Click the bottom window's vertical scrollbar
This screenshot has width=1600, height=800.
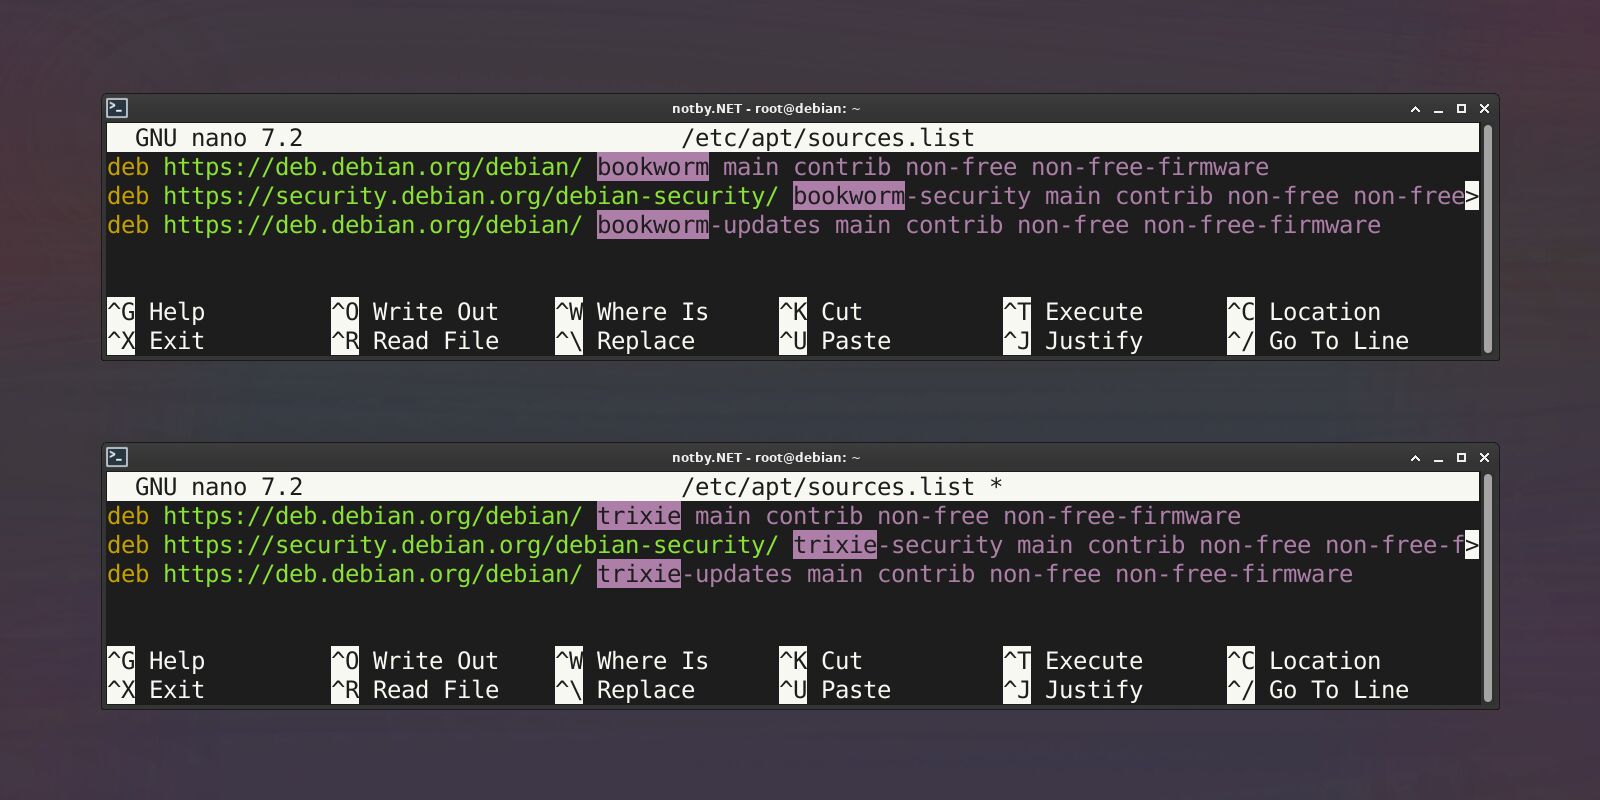coord(1487,588)
